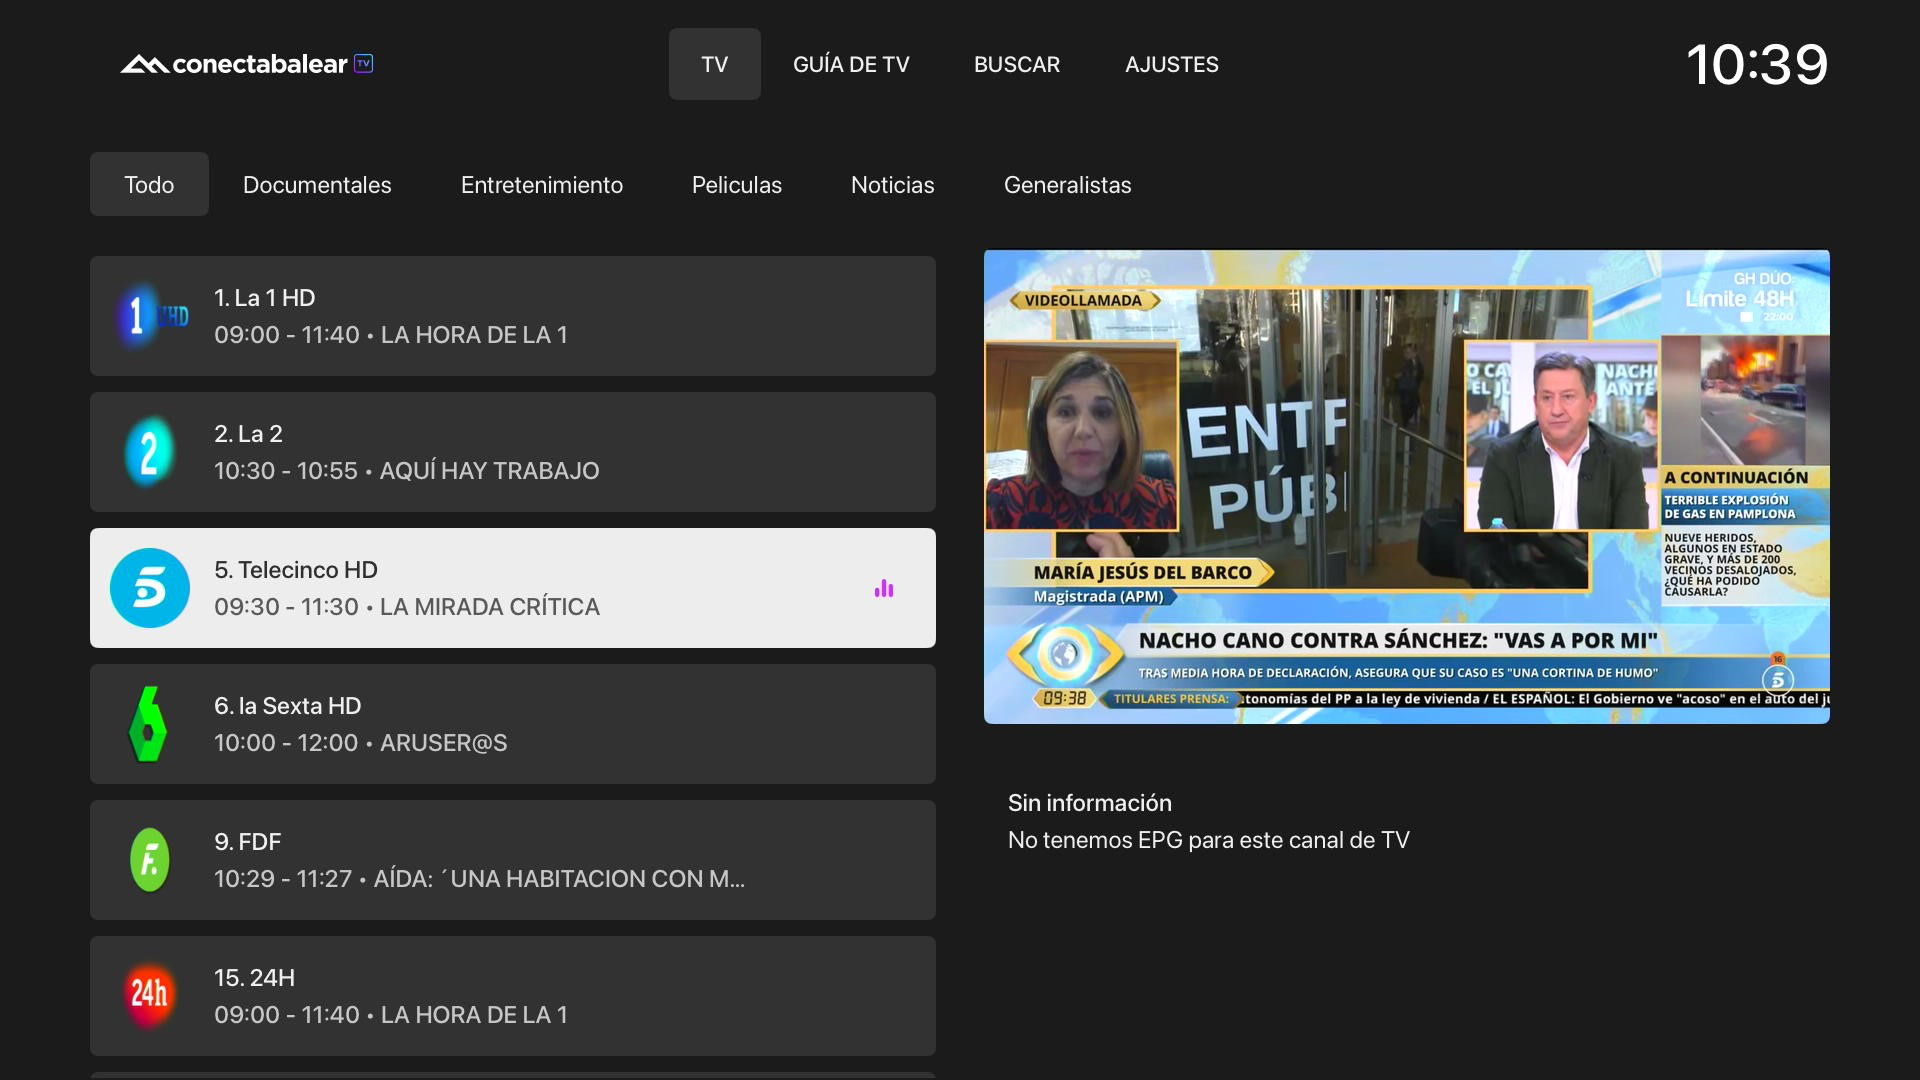This screenshot has height=1080, width=1920.
Task: Select 'AQUÍ HAY TRABAJO' program row
Action: point(513,452)
